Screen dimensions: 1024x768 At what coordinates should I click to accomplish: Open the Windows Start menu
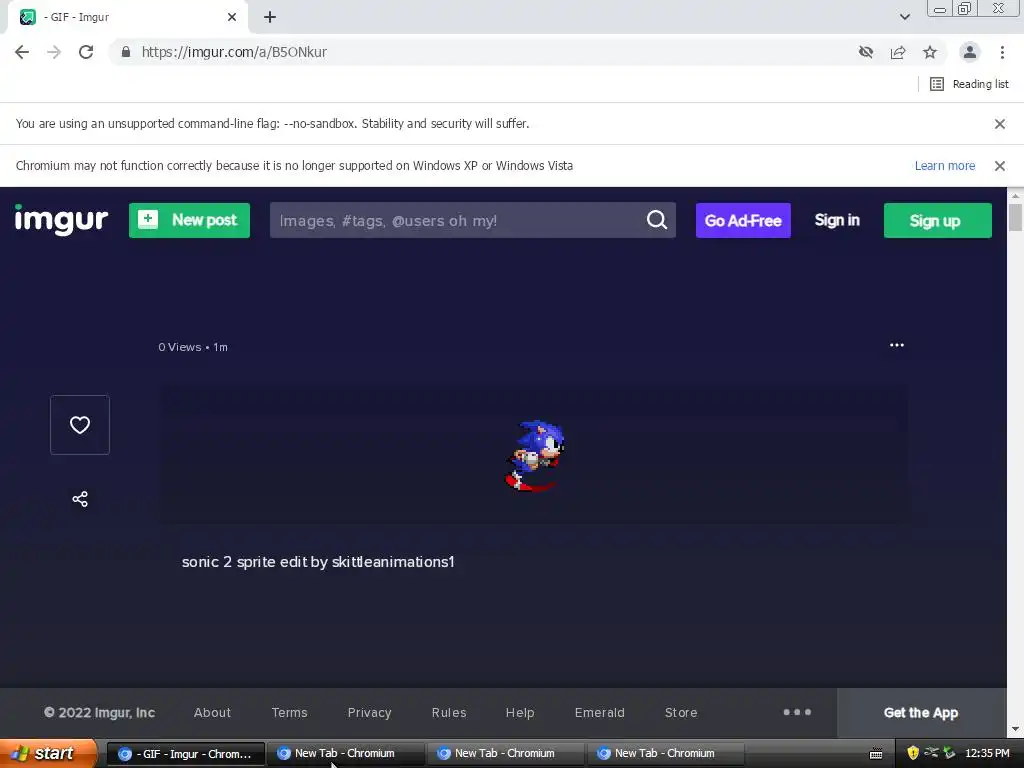[x=48, y=754]
